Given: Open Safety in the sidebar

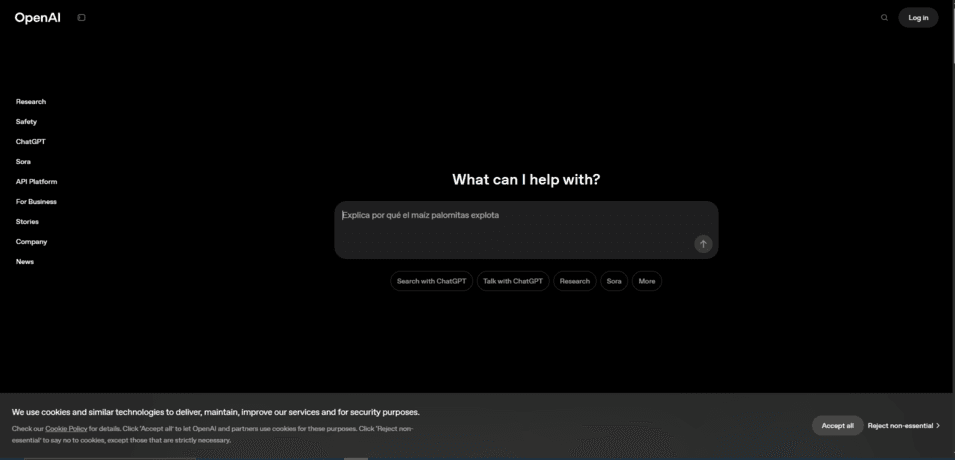Looking at the screenshot, I should (x=26, y=122).
